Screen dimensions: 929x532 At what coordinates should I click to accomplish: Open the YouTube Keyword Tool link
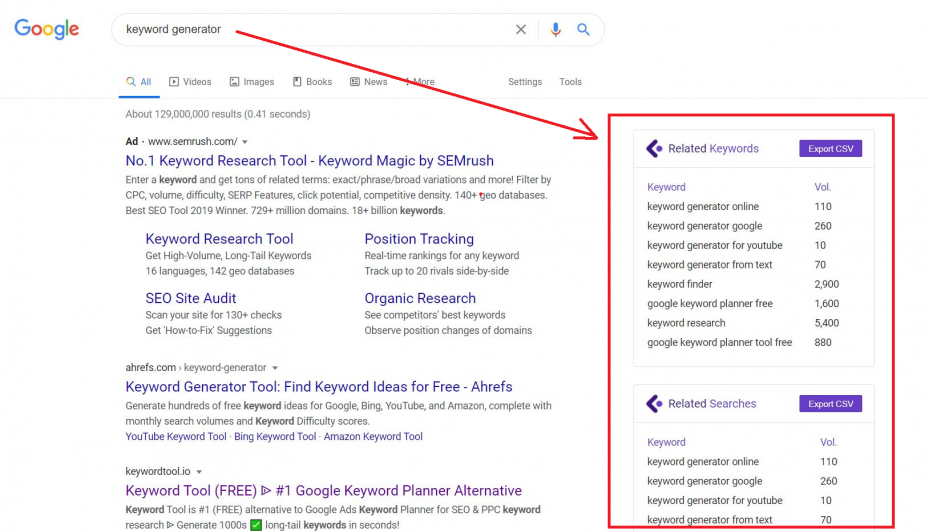[x=176, y=437]
